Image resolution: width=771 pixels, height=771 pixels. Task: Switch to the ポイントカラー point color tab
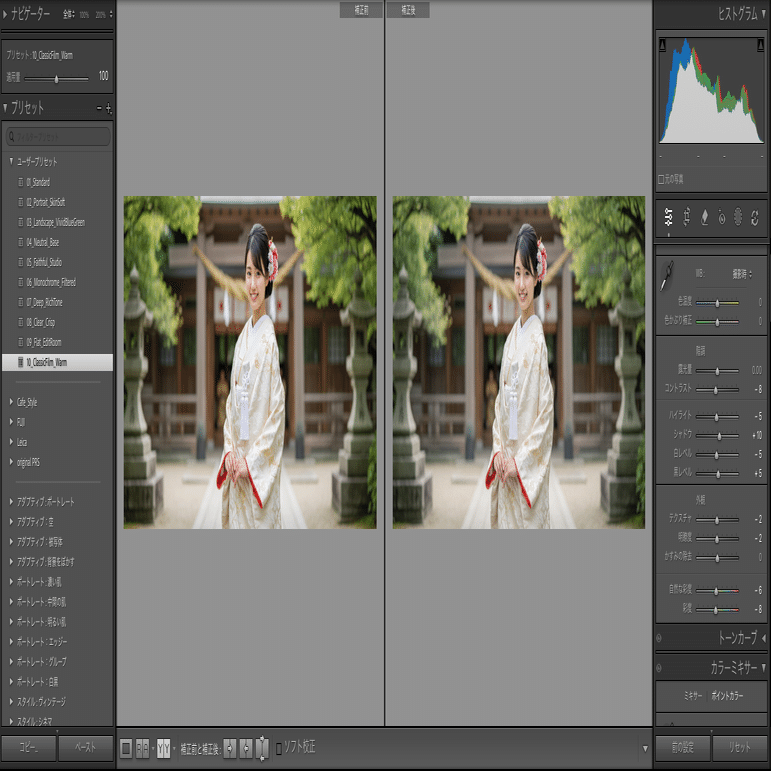point(727,696)
